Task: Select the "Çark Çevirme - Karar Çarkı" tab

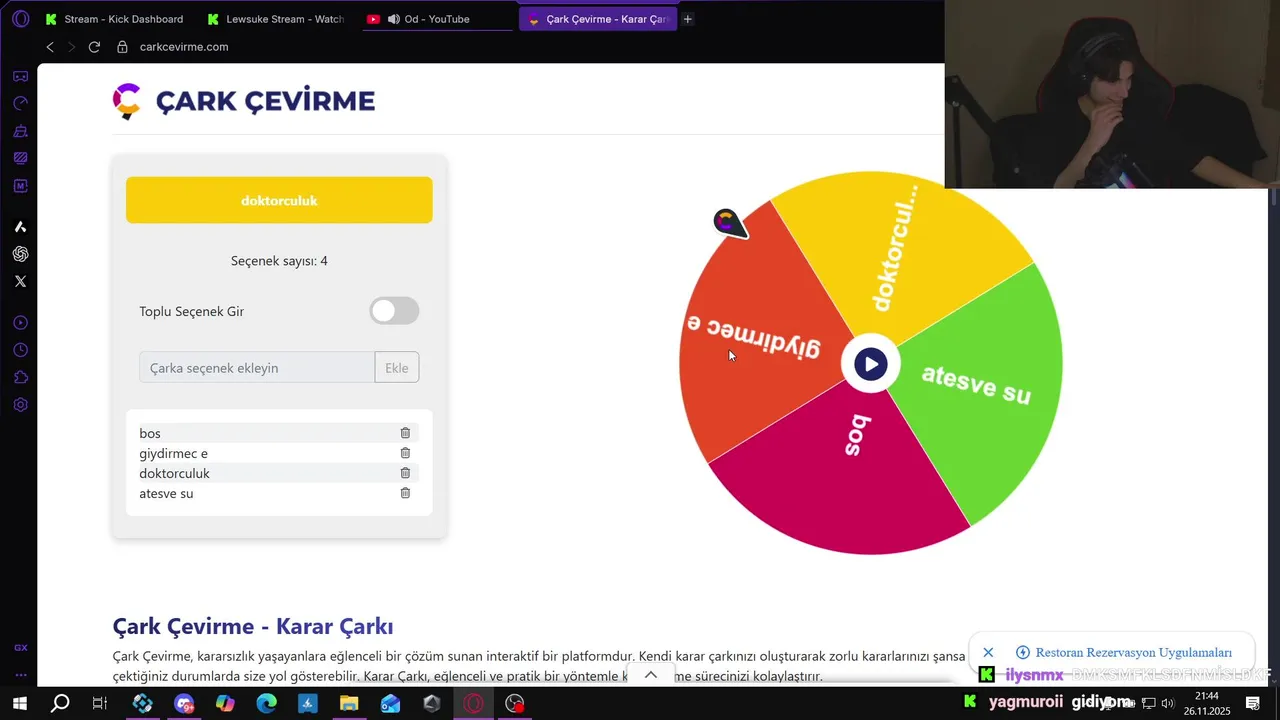Action: tap(598, 19)
